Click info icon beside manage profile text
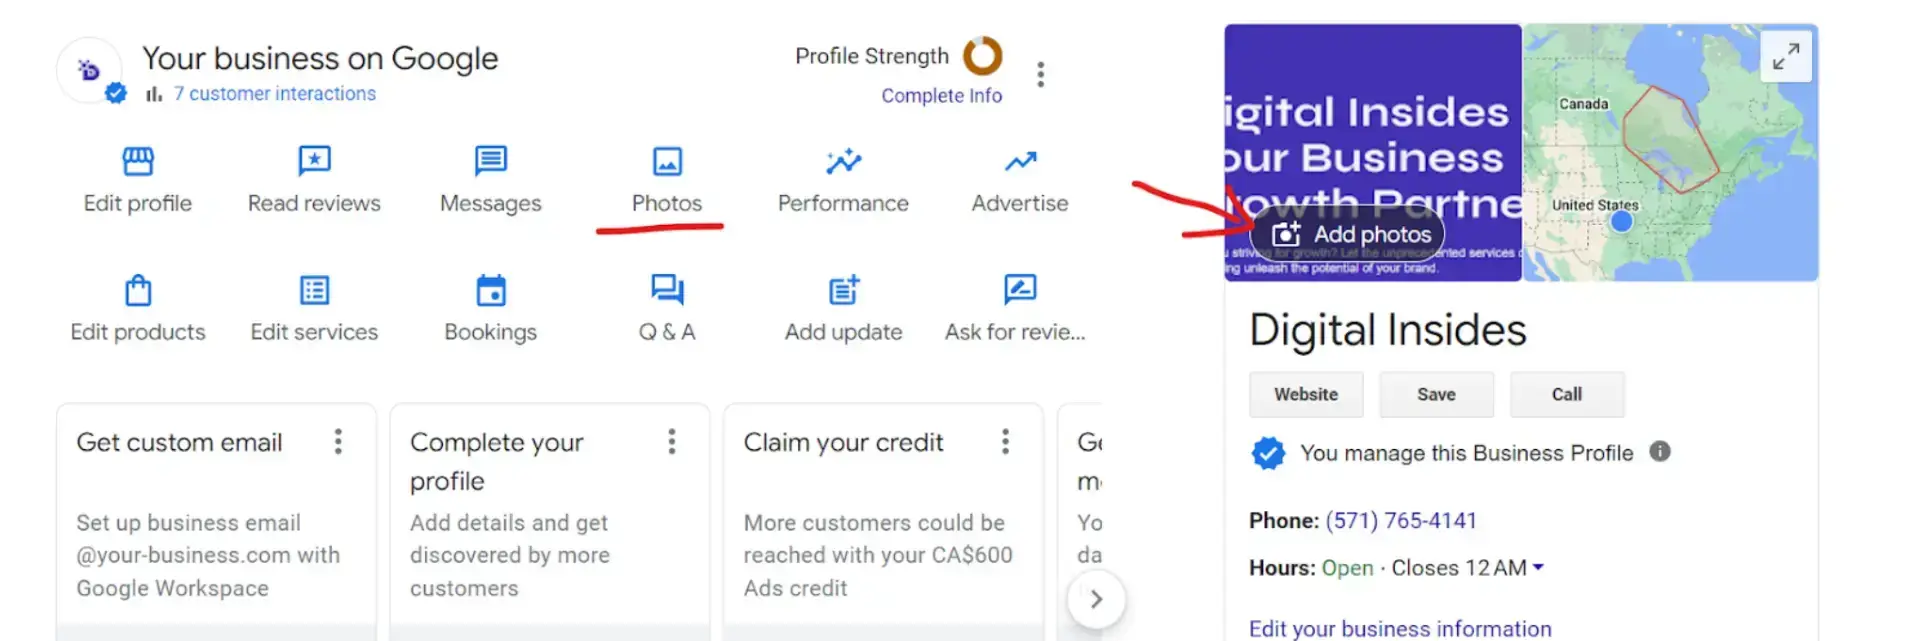The width and height of the screenshot is (1910, 641). coord(1660,451)
